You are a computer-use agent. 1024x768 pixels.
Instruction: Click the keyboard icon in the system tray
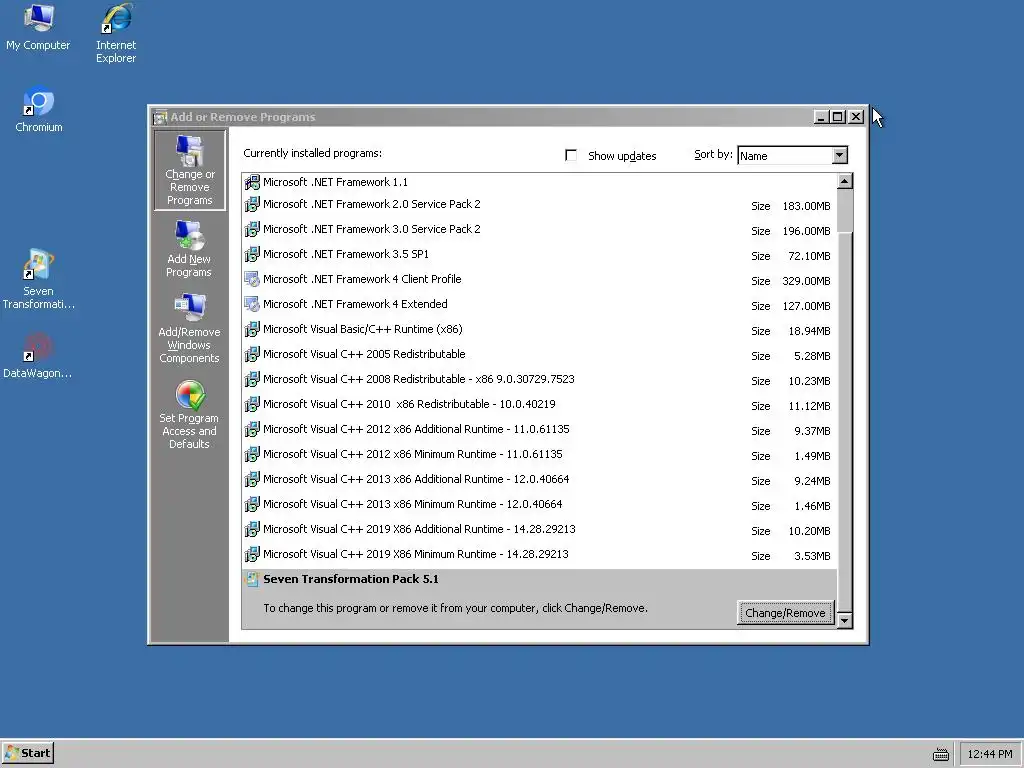pyautogui.click(x=940, y=754)
